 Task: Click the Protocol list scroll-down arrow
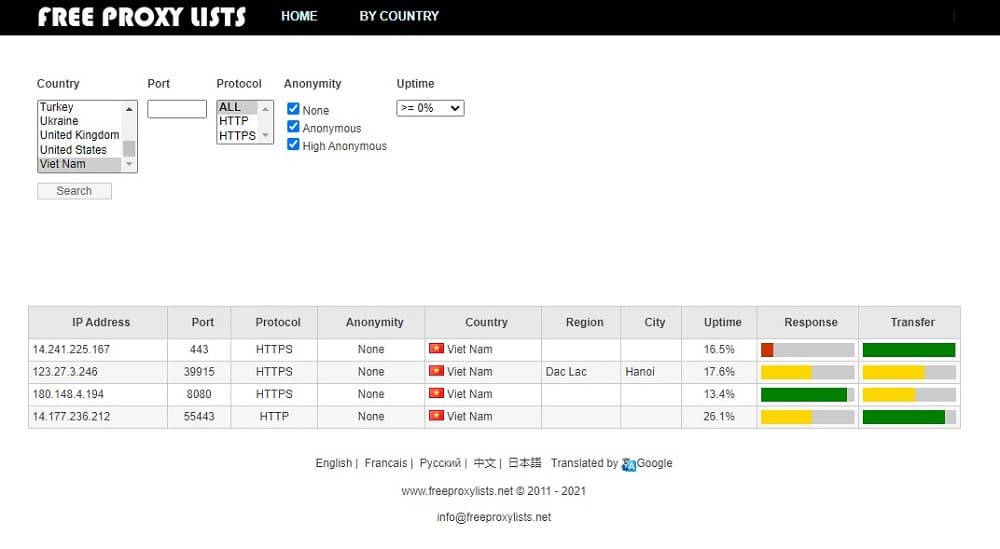coord(265,135)
